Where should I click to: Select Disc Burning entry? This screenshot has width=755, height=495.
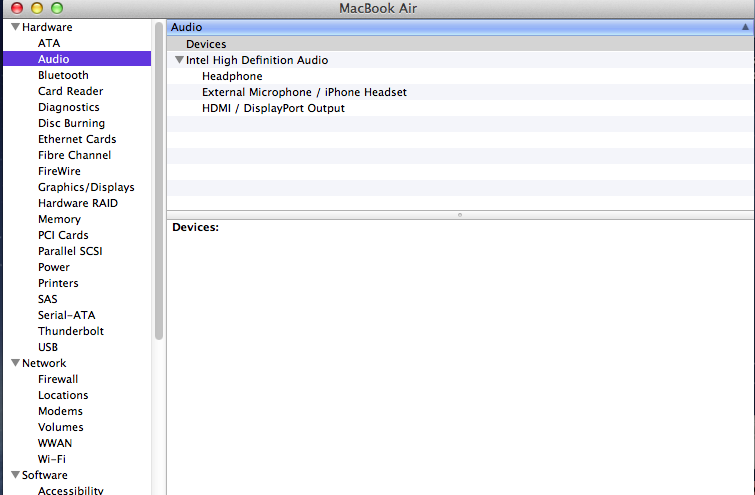tap(71, 123)
